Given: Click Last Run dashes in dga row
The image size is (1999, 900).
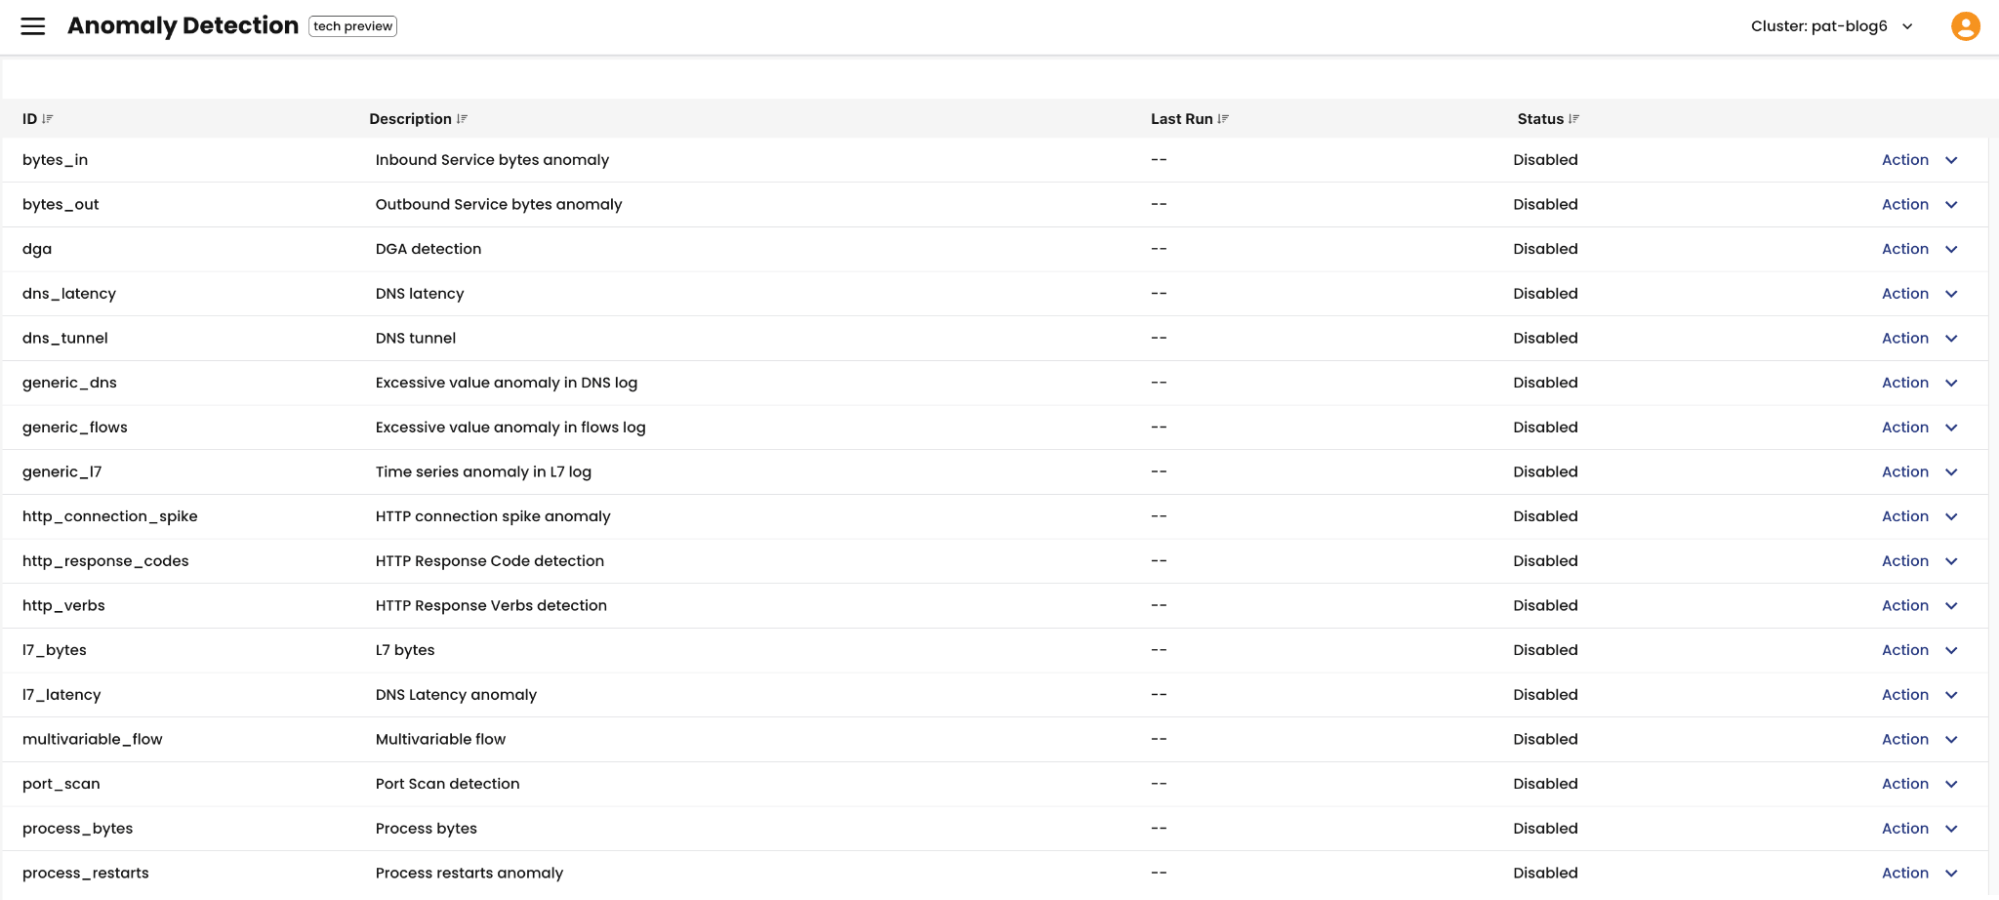Looking at the screenshot, I should click(1159, 249).
